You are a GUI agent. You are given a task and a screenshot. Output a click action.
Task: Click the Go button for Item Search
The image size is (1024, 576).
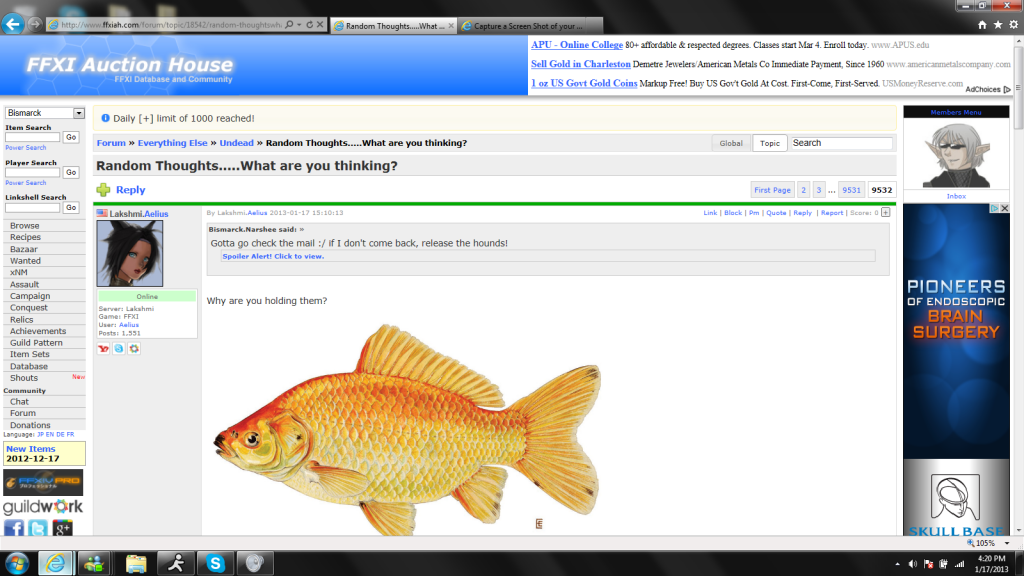[71, 137]
